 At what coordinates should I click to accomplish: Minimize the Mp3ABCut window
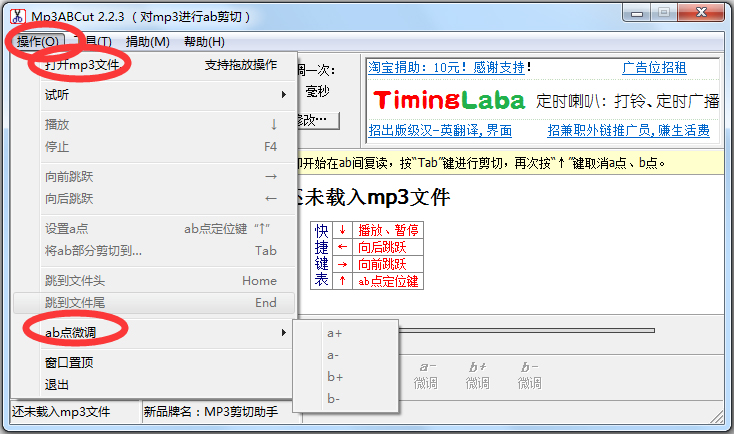point(637,14)
